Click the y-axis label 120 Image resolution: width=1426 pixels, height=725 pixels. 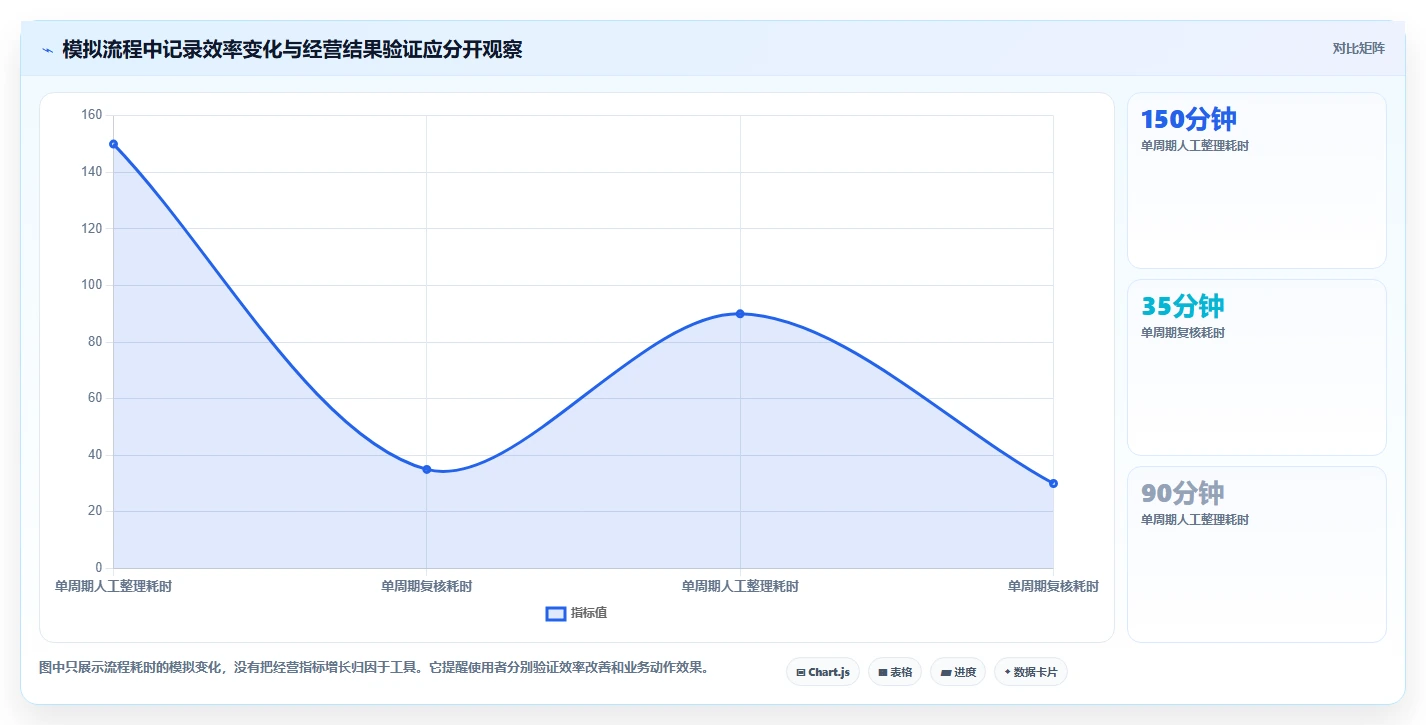point(92,228)
